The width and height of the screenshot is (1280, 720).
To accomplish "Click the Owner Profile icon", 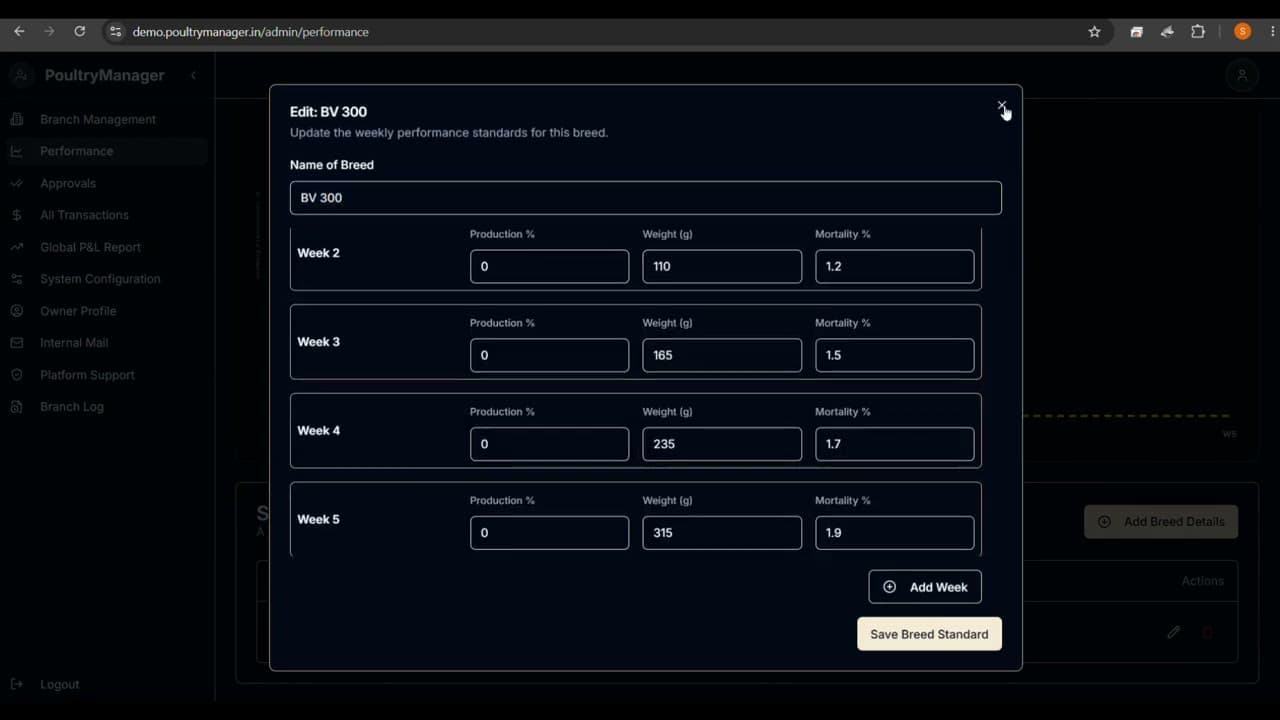I will [x=17, y=311].
